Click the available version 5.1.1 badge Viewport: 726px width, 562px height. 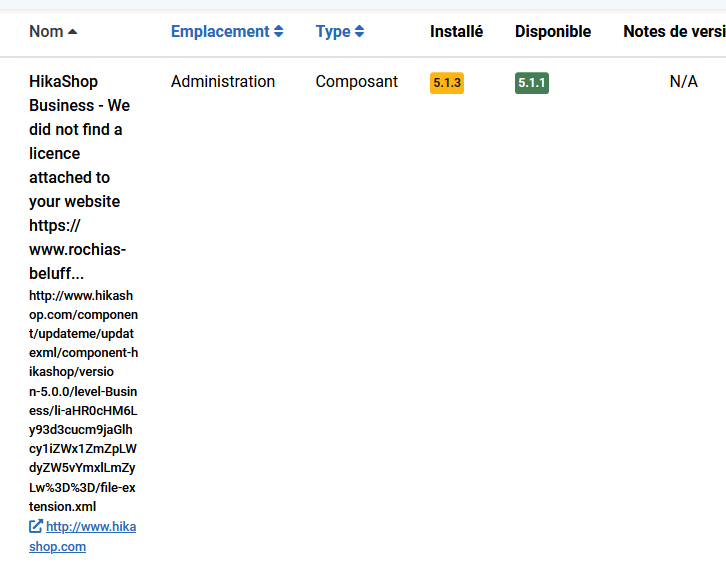tap(532, 83)
